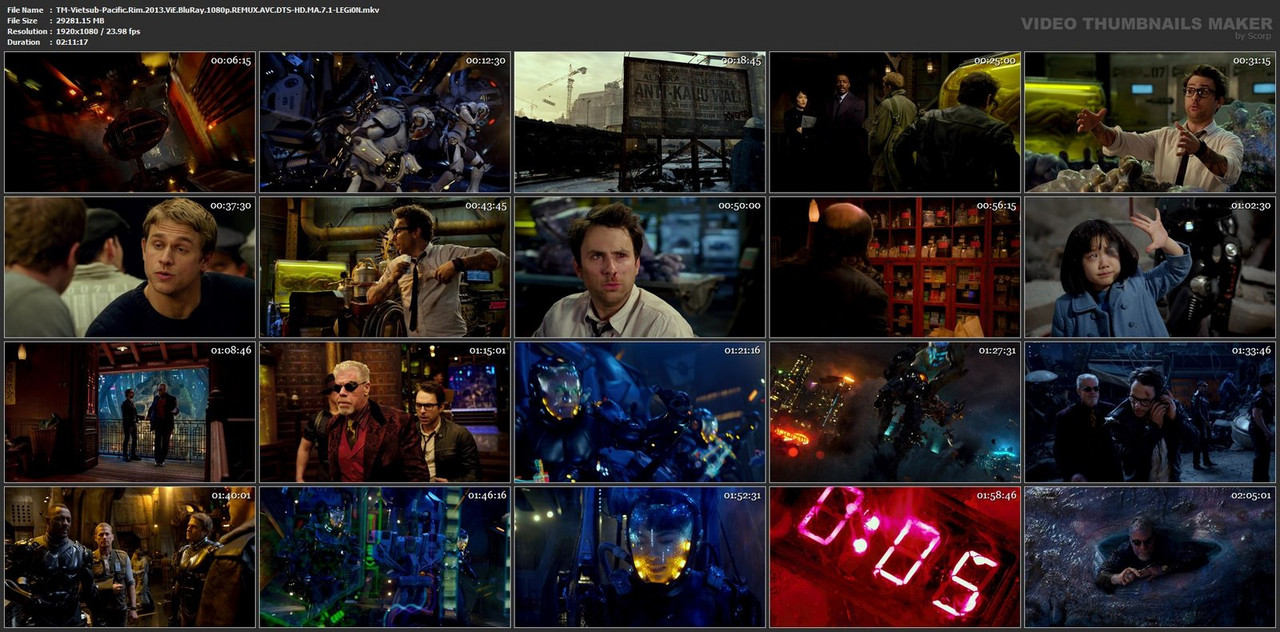1280x632 pixels.
Task: Select the sunglasses man thumbnail at 01:15:01
Action: click(385, 412)
